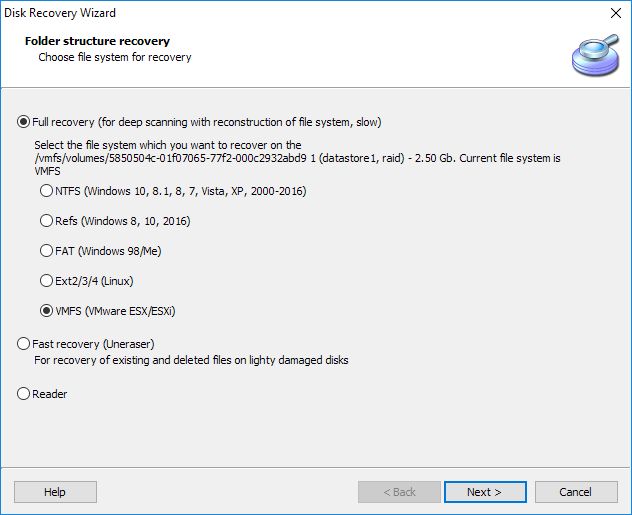Pick the Ext2/3/4 (Linux) option
Screen dimensions: 632x515
click(x=86, y=280)
